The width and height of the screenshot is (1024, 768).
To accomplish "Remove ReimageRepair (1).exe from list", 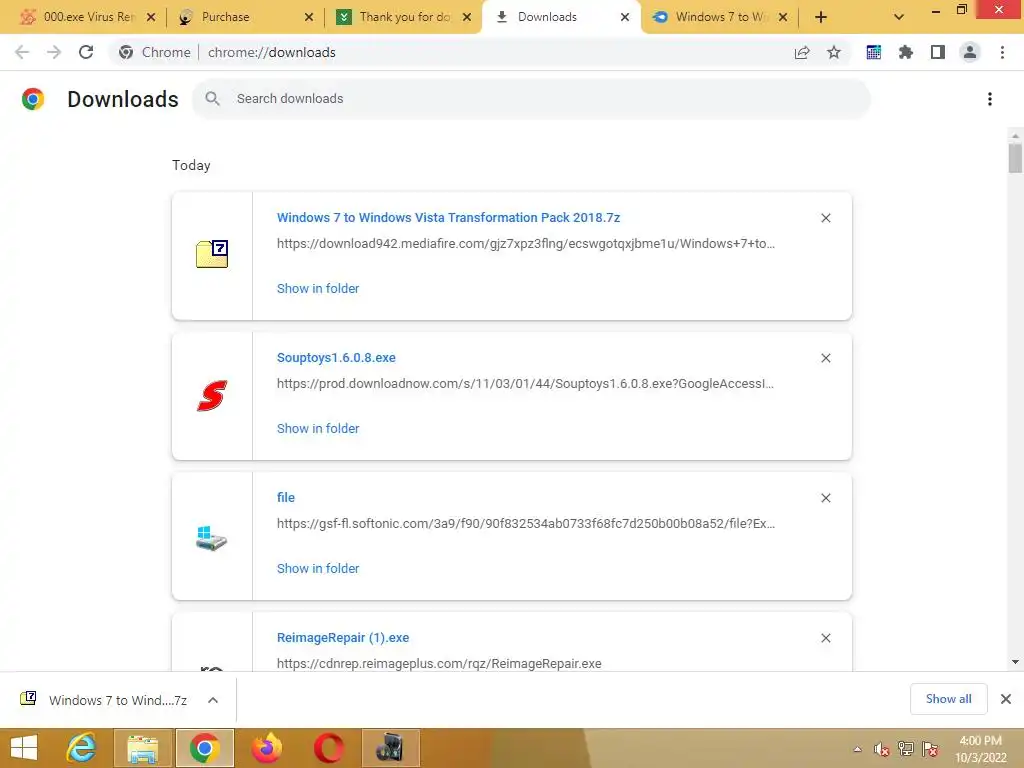I will pyautogui.click(x=825, y=638).
